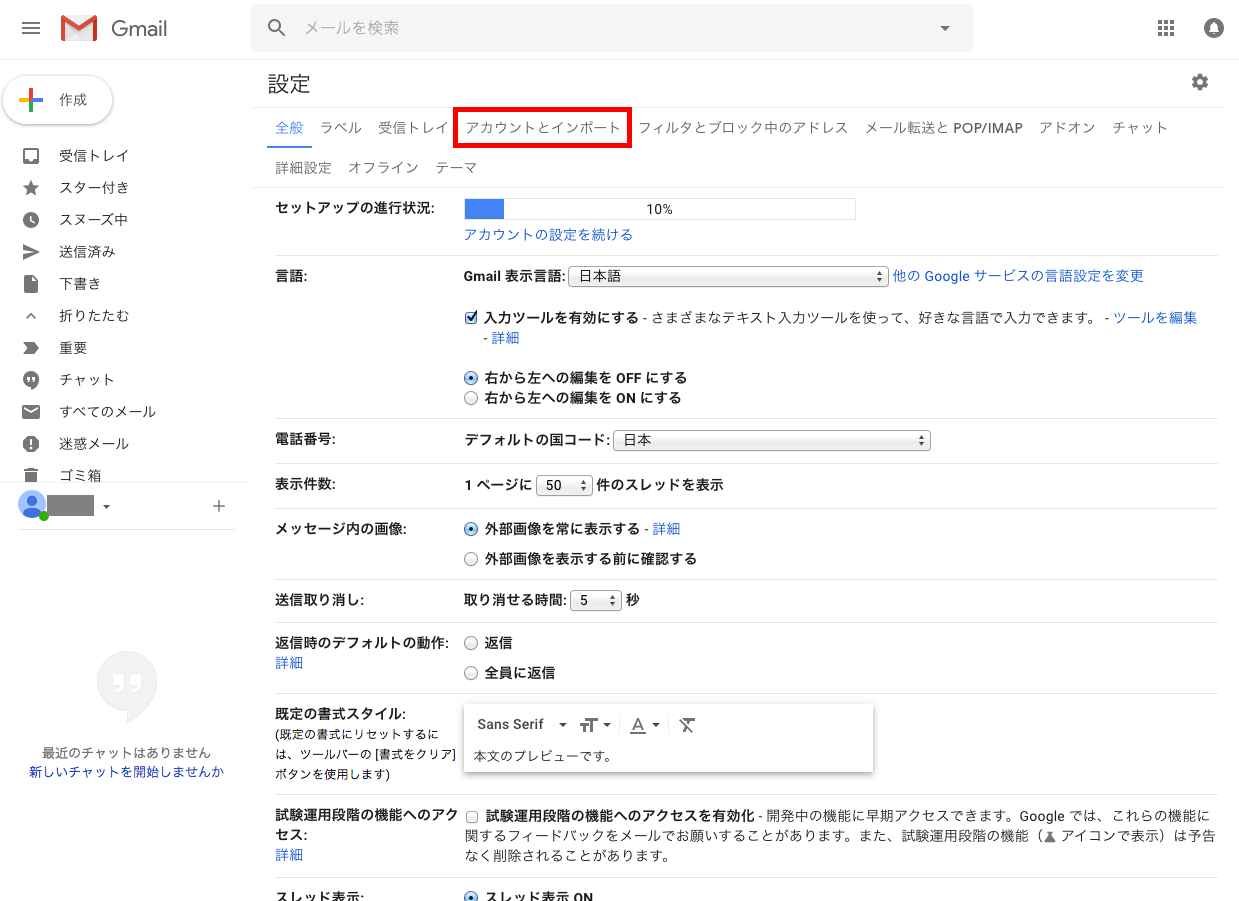
Task: Click the 作成 compose button
Action: 58,100
